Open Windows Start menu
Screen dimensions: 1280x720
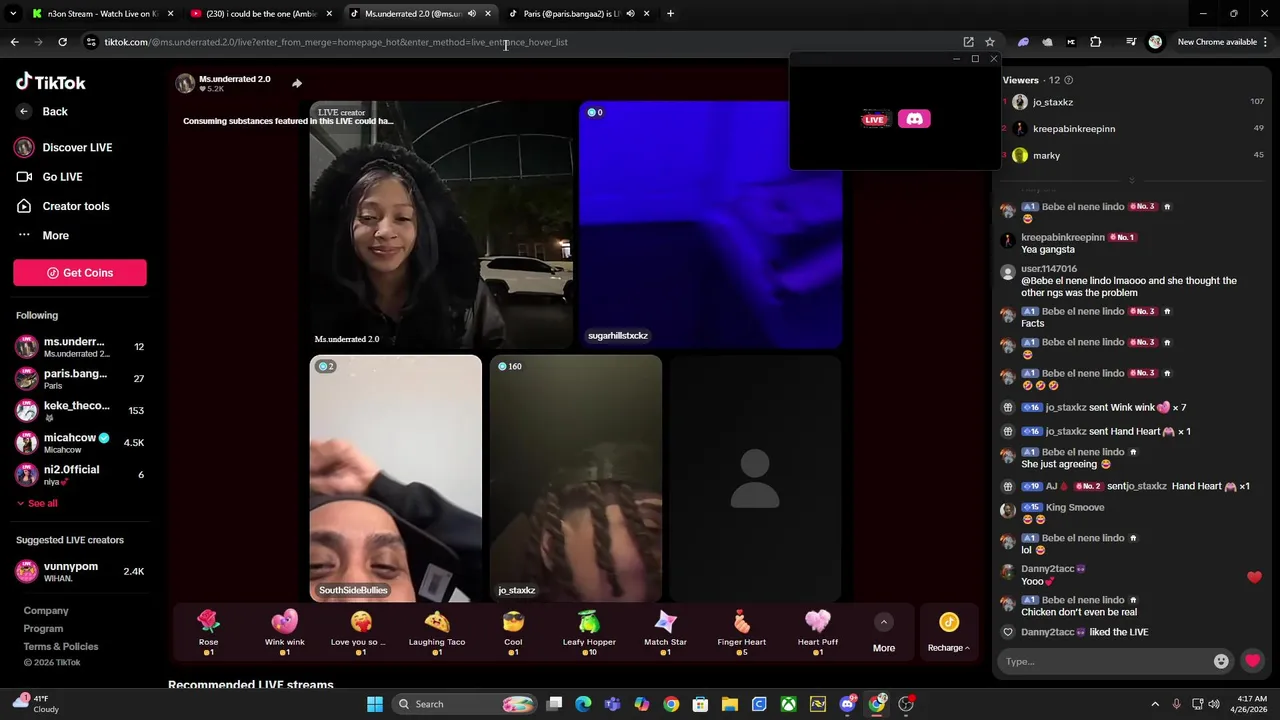pos(375,704)
